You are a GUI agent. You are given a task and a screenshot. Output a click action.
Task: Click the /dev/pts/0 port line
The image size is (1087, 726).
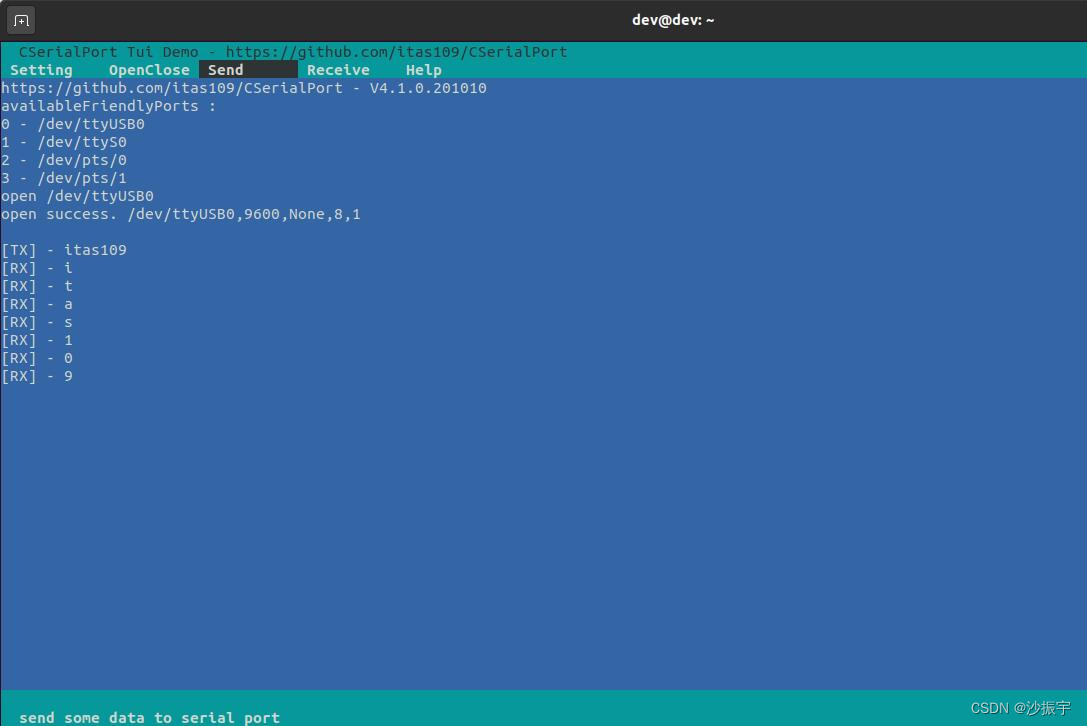(63, 160)
